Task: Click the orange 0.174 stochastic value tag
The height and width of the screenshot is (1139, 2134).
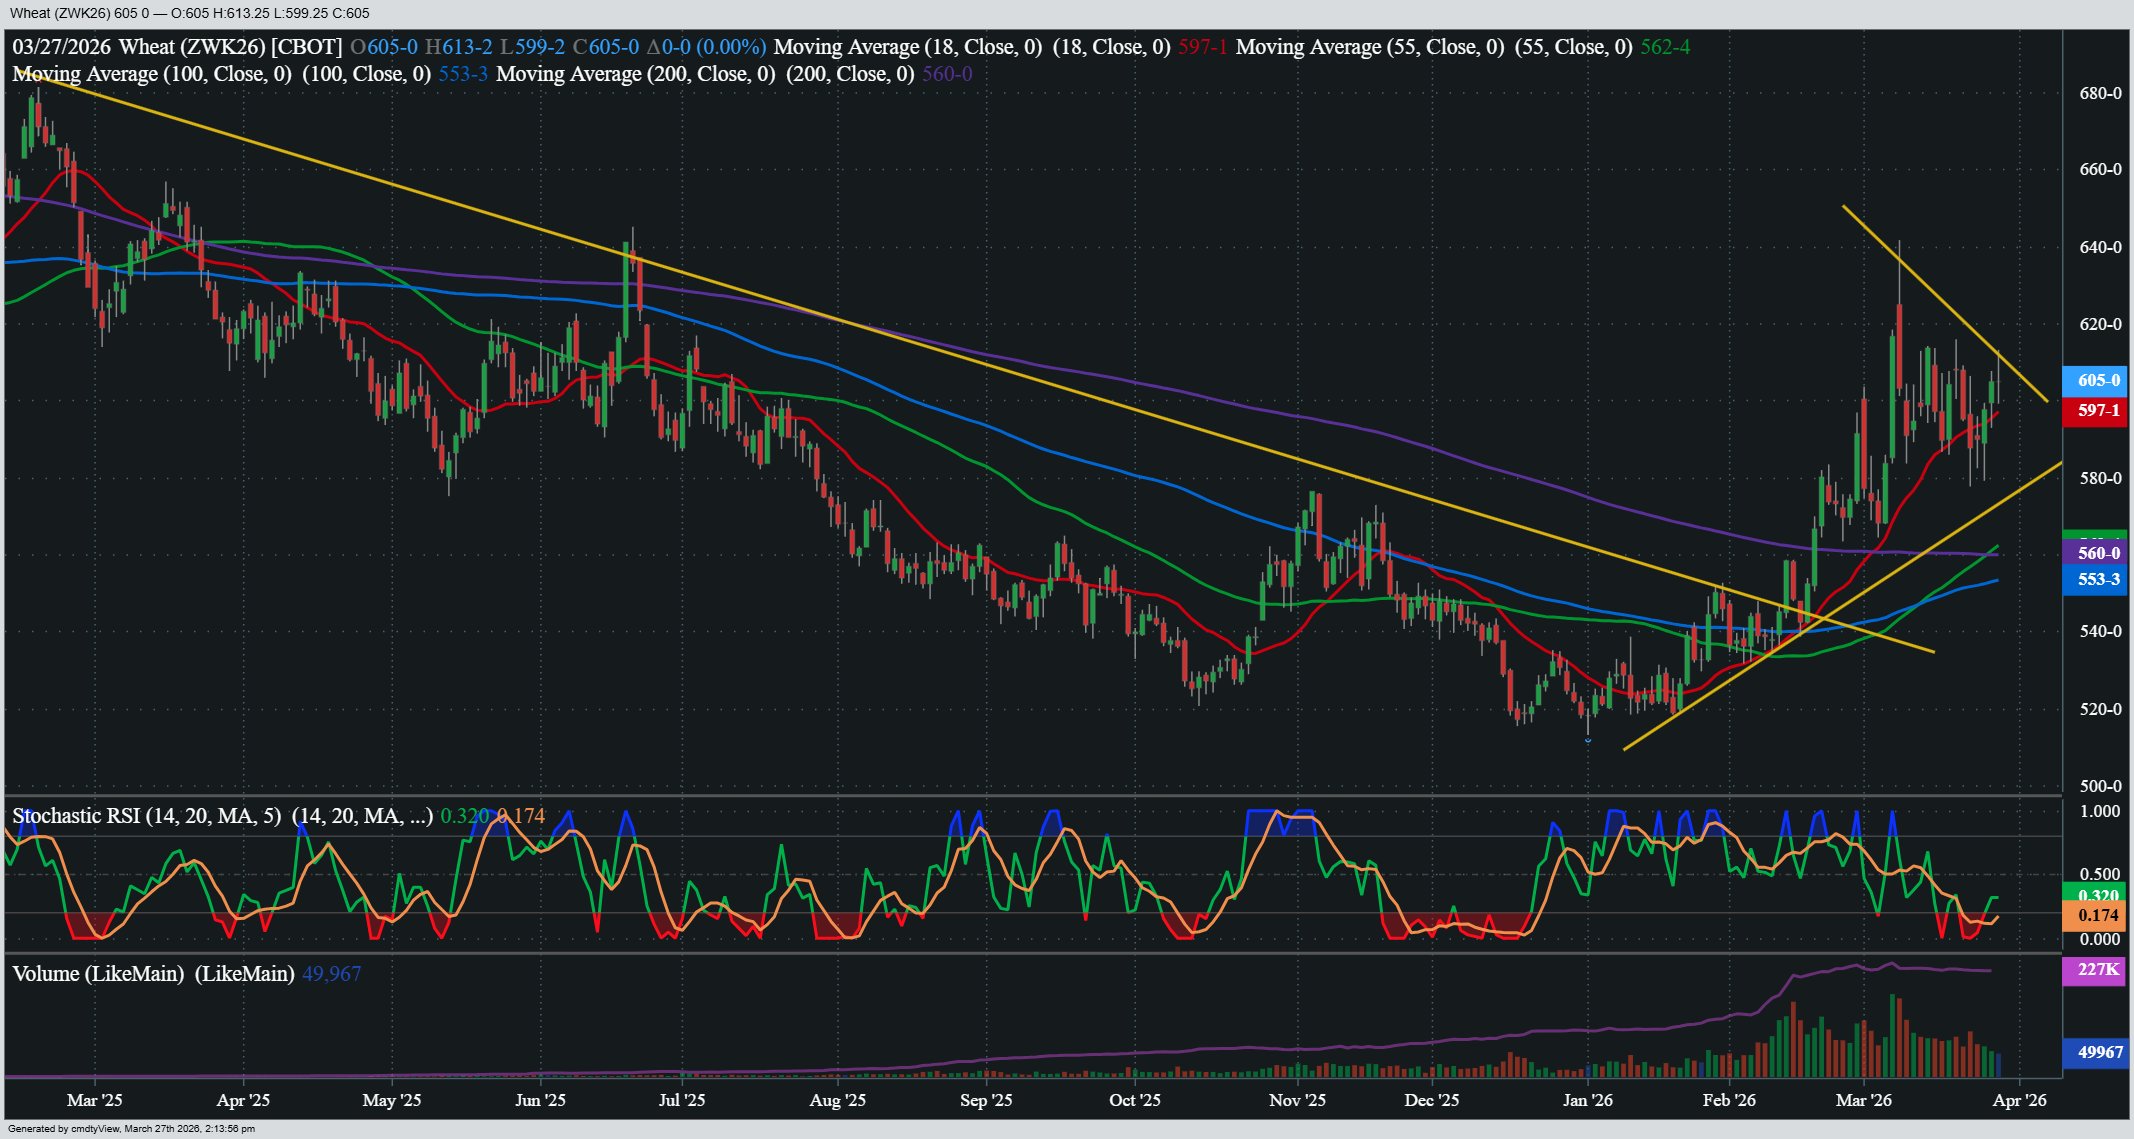Action: [2096, 915]
